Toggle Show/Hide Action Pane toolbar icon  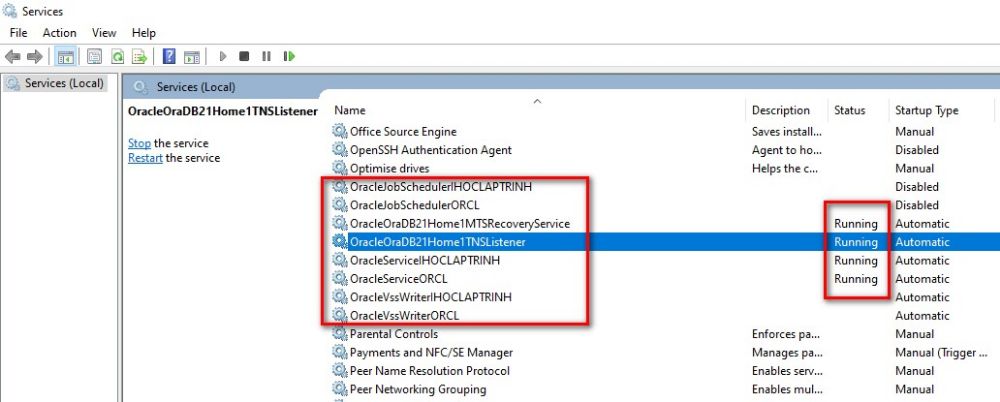tap(192, 57)
